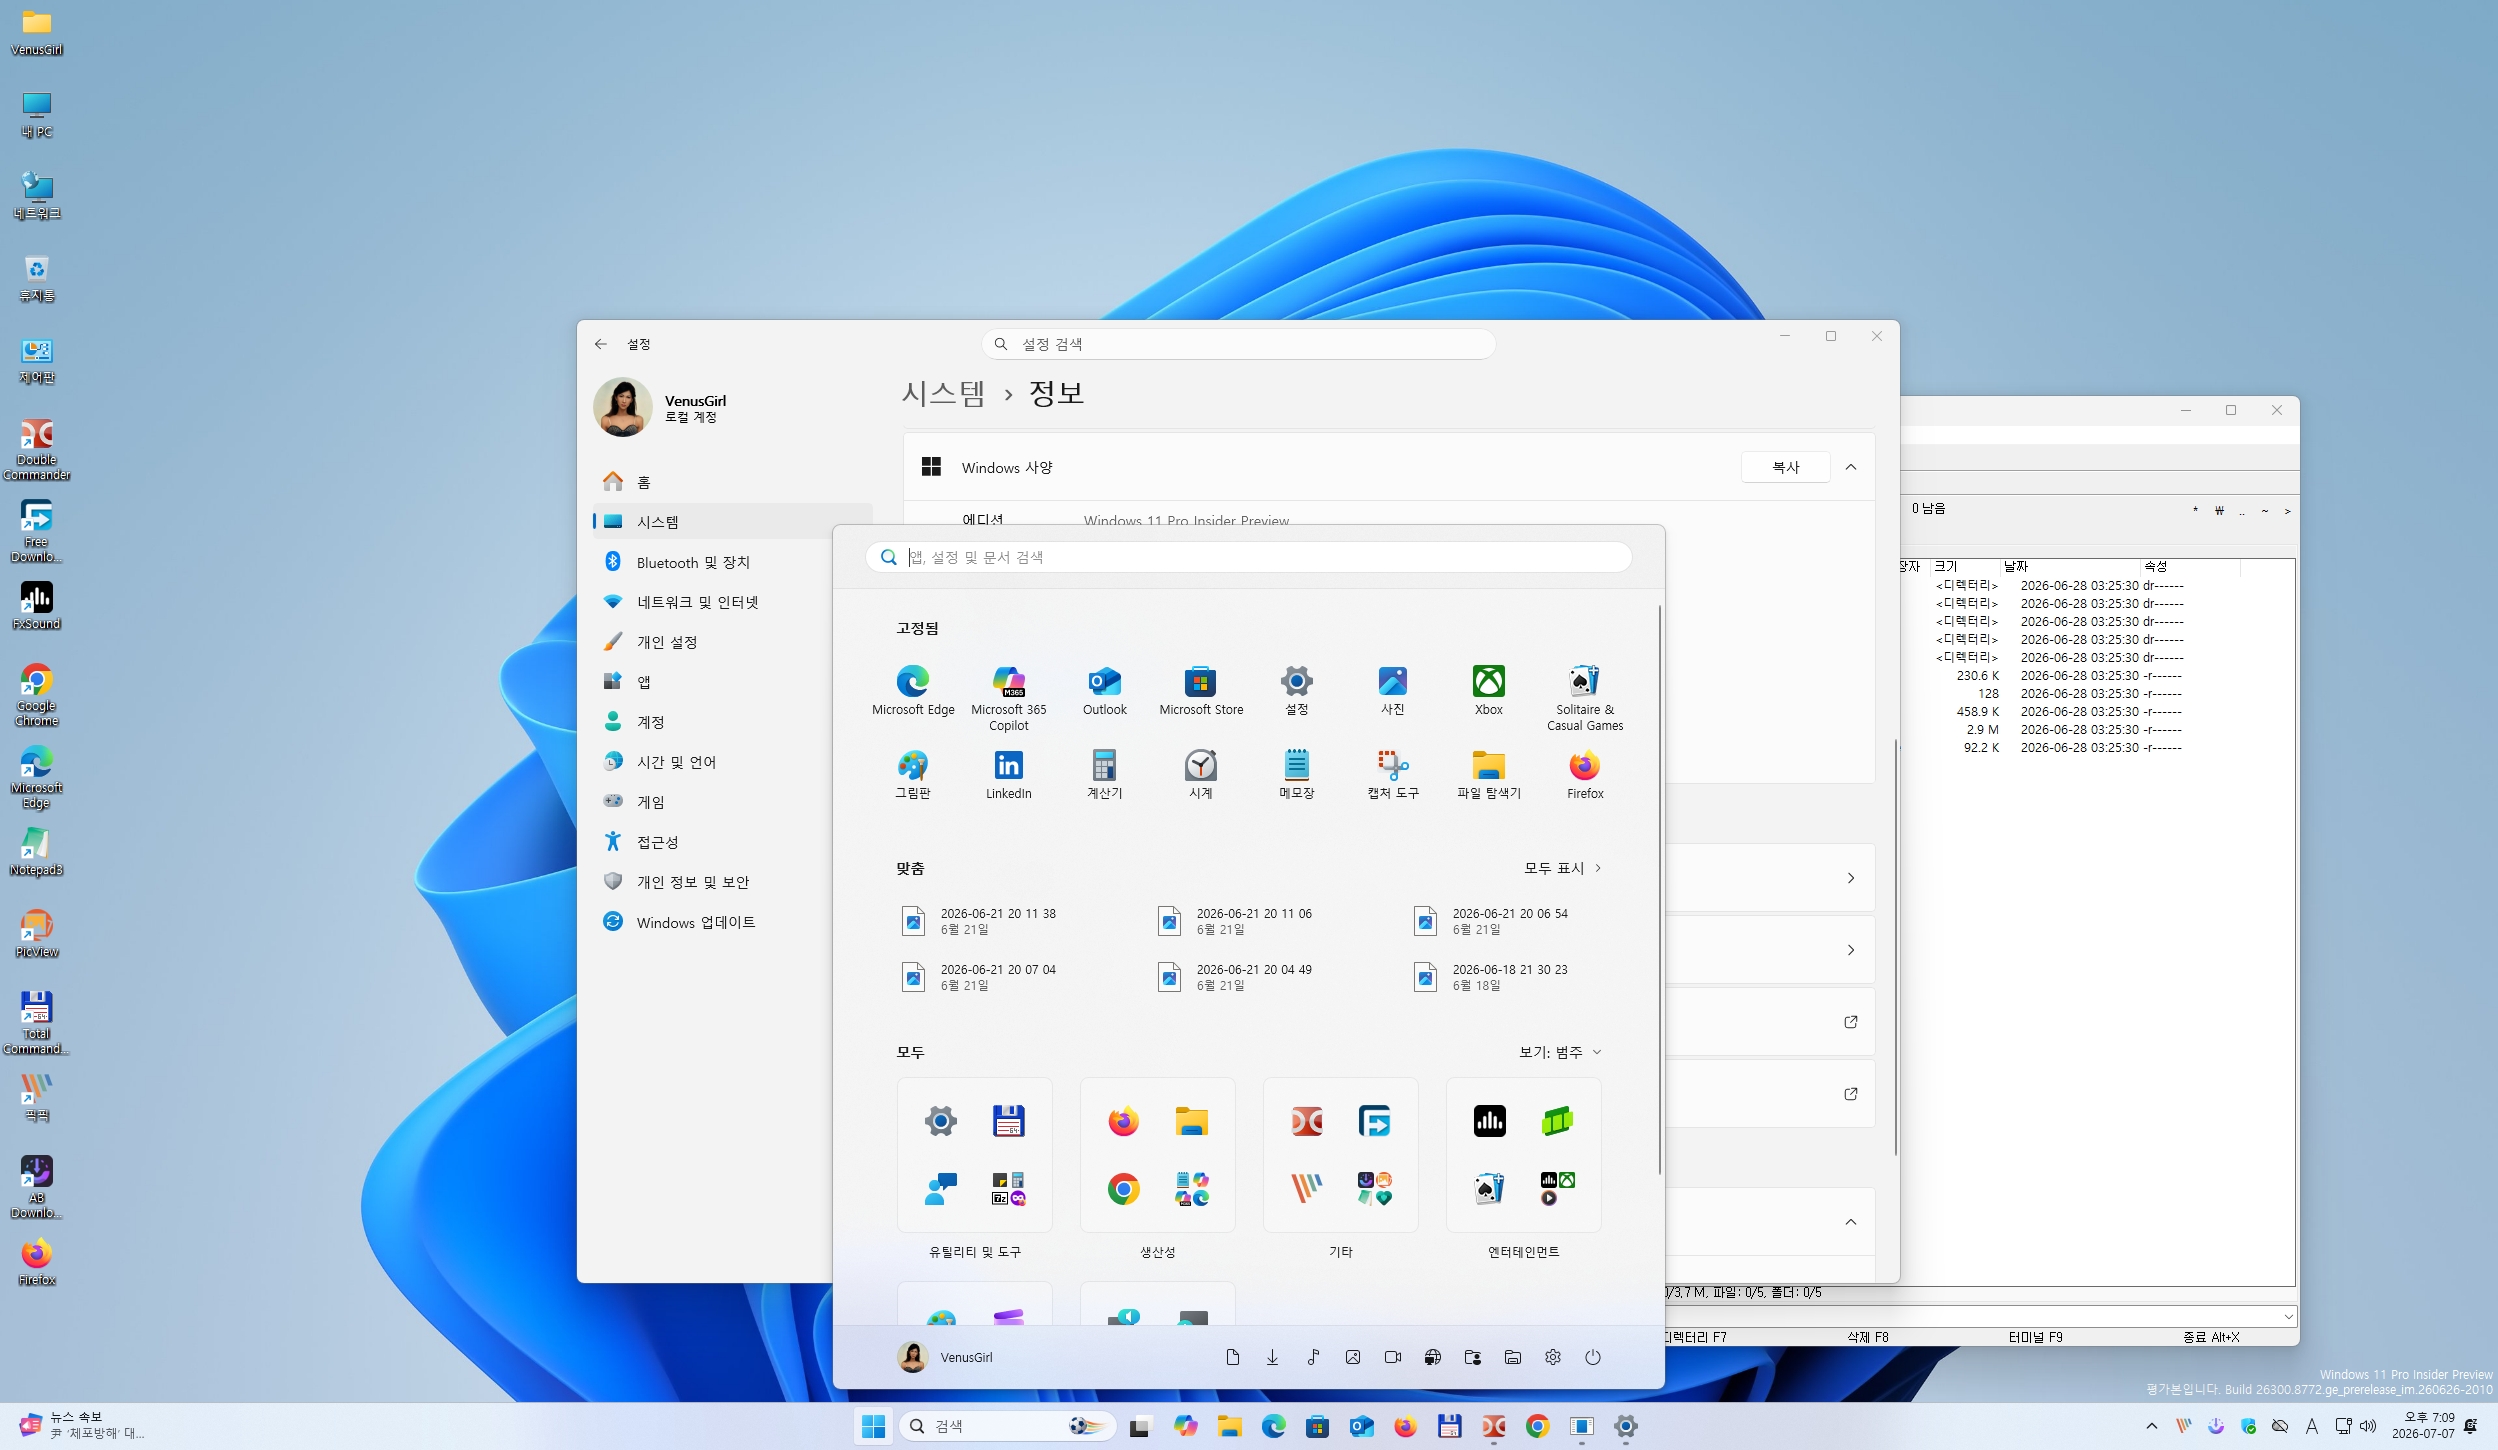Open the Network icon in Start menu footer
The width and height of the screenshot is (2498, 1450).
point(1433,1357)
